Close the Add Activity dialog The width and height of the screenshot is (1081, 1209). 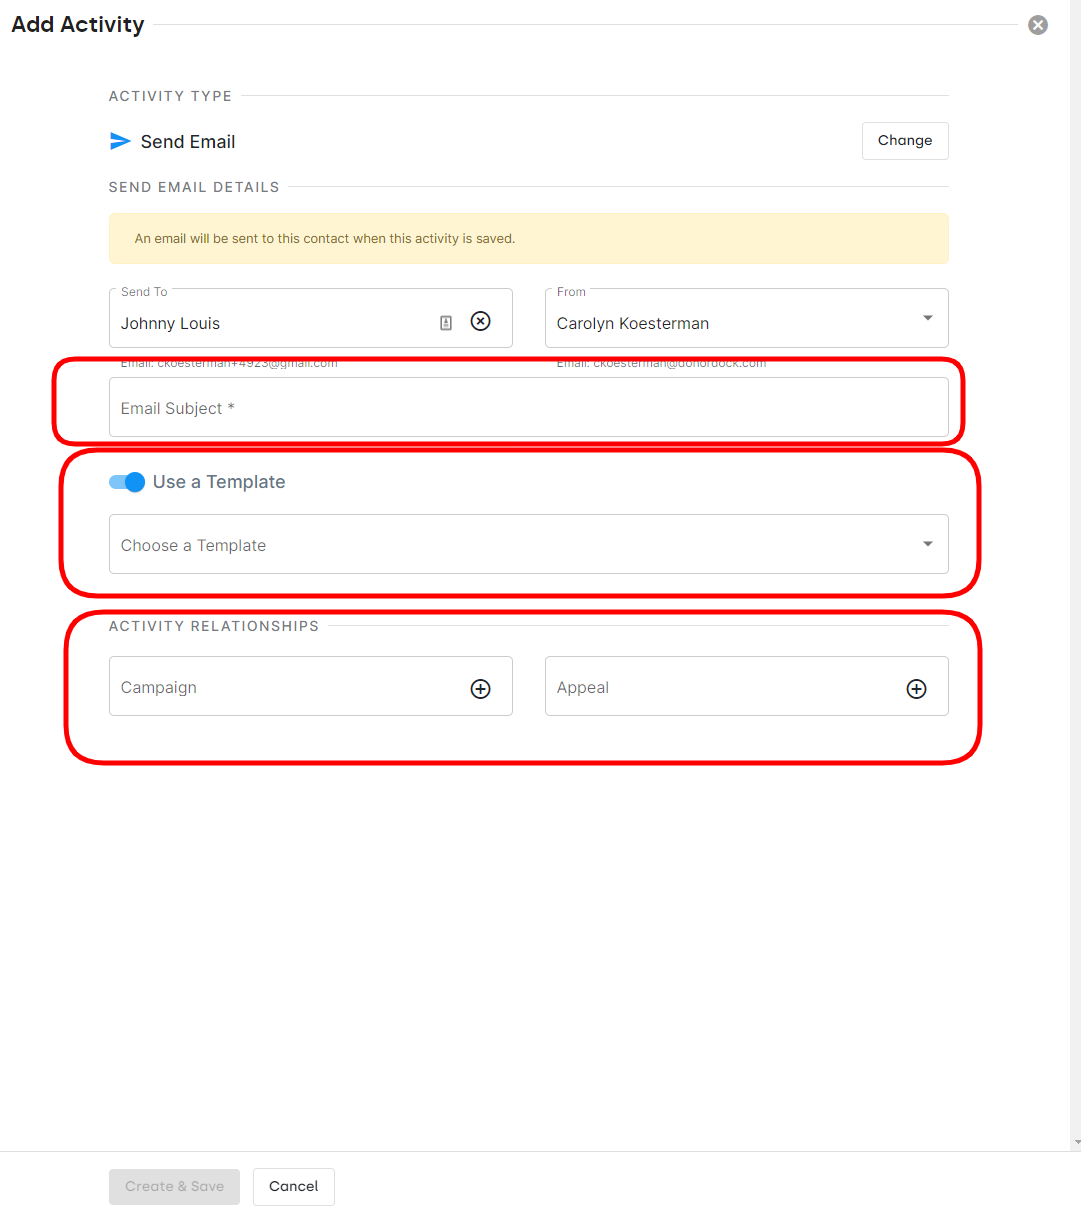[1038, 25]
